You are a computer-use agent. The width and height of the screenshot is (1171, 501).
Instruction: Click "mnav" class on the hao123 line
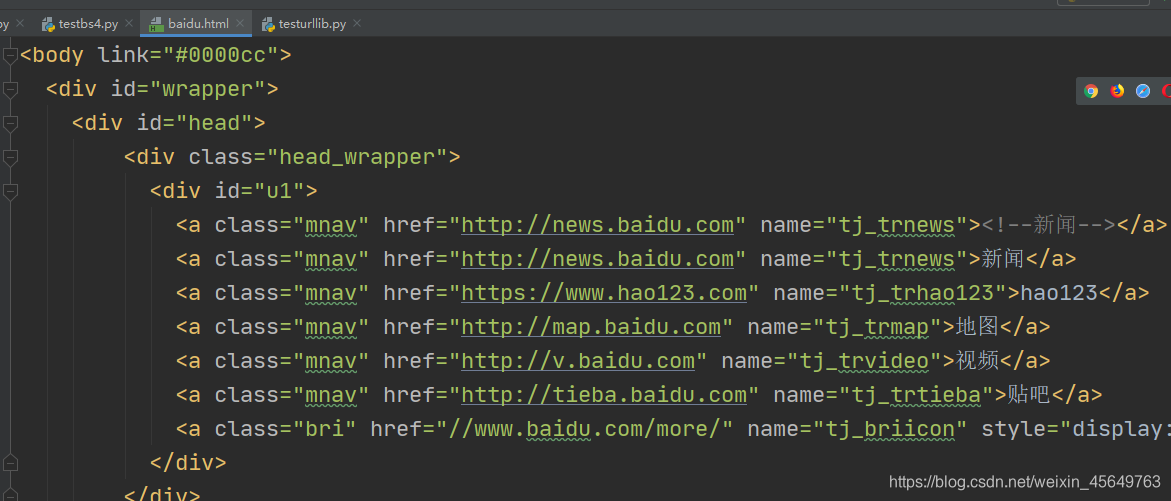click(x=331, y=293)
